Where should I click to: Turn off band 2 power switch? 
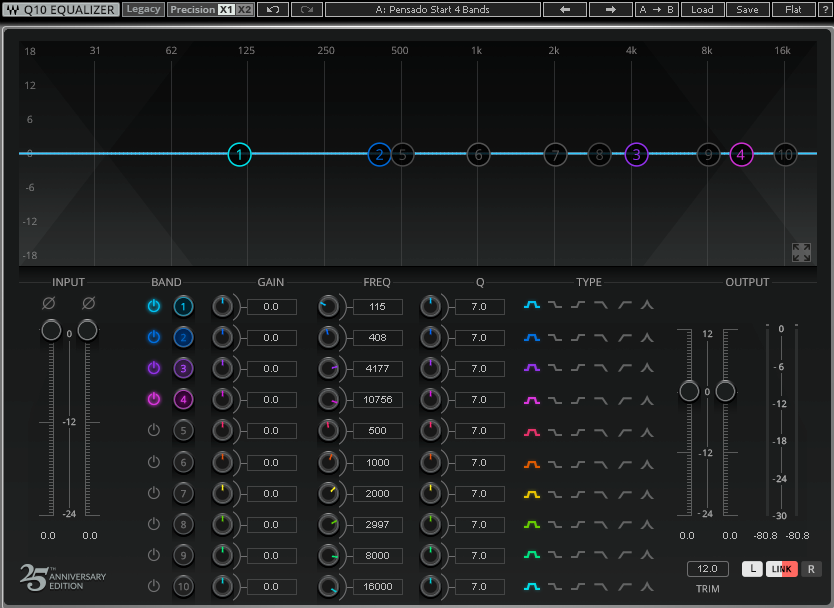click(154, 337)
